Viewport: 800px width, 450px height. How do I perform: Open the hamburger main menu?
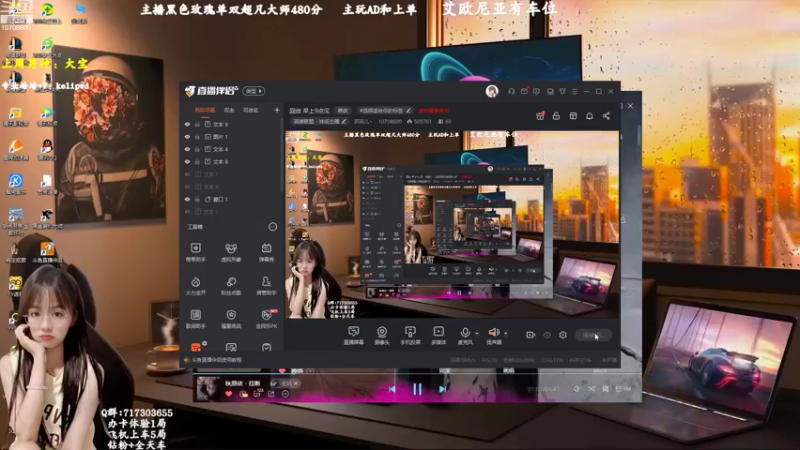574,91
